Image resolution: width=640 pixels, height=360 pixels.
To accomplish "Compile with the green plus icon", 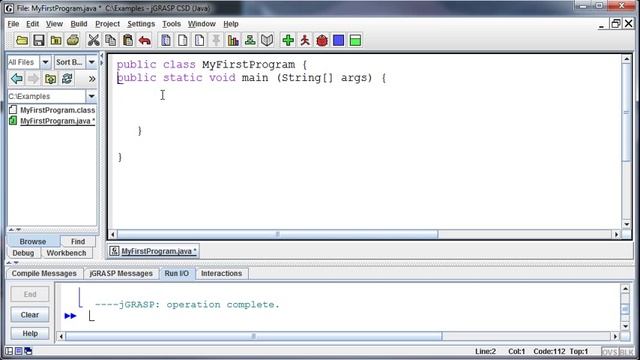I will tap(288, 40).
